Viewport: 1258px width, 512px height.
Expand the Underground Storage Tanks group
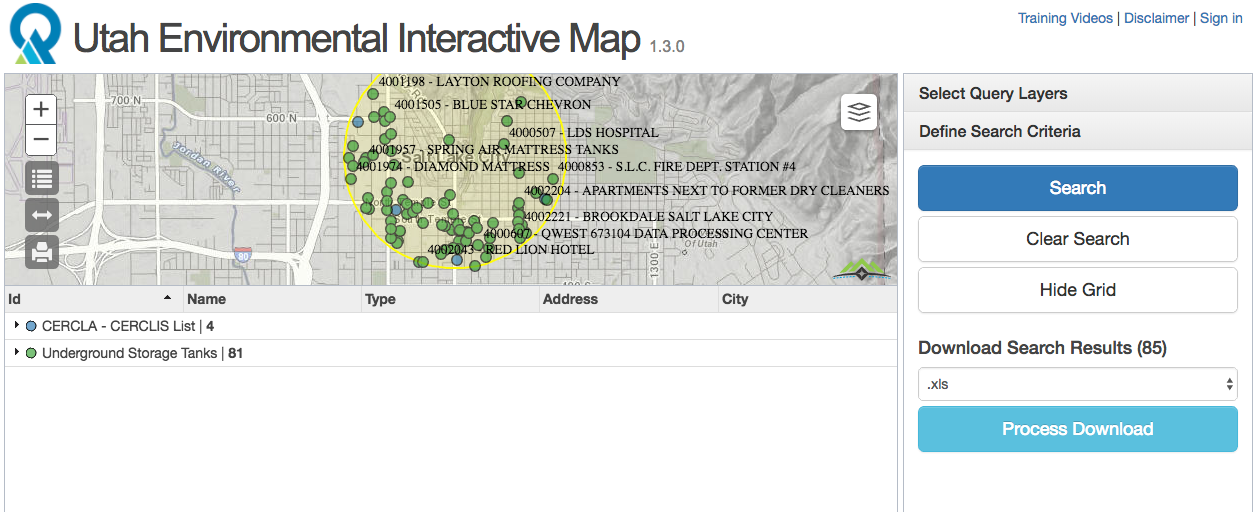click(x=17, y=353)
